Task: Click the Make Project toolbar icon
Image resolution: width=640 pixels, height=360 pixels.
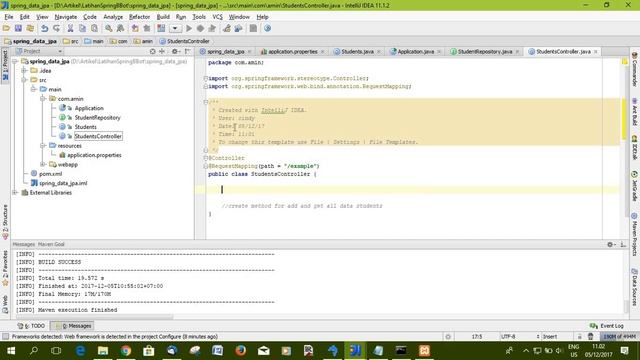Action: 161,28
